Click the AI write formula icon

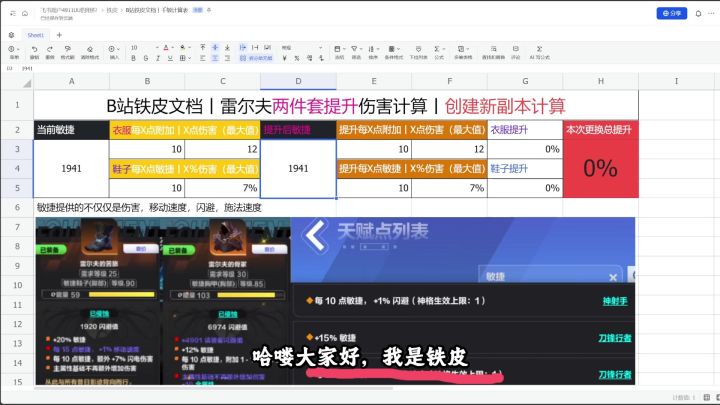540,51
